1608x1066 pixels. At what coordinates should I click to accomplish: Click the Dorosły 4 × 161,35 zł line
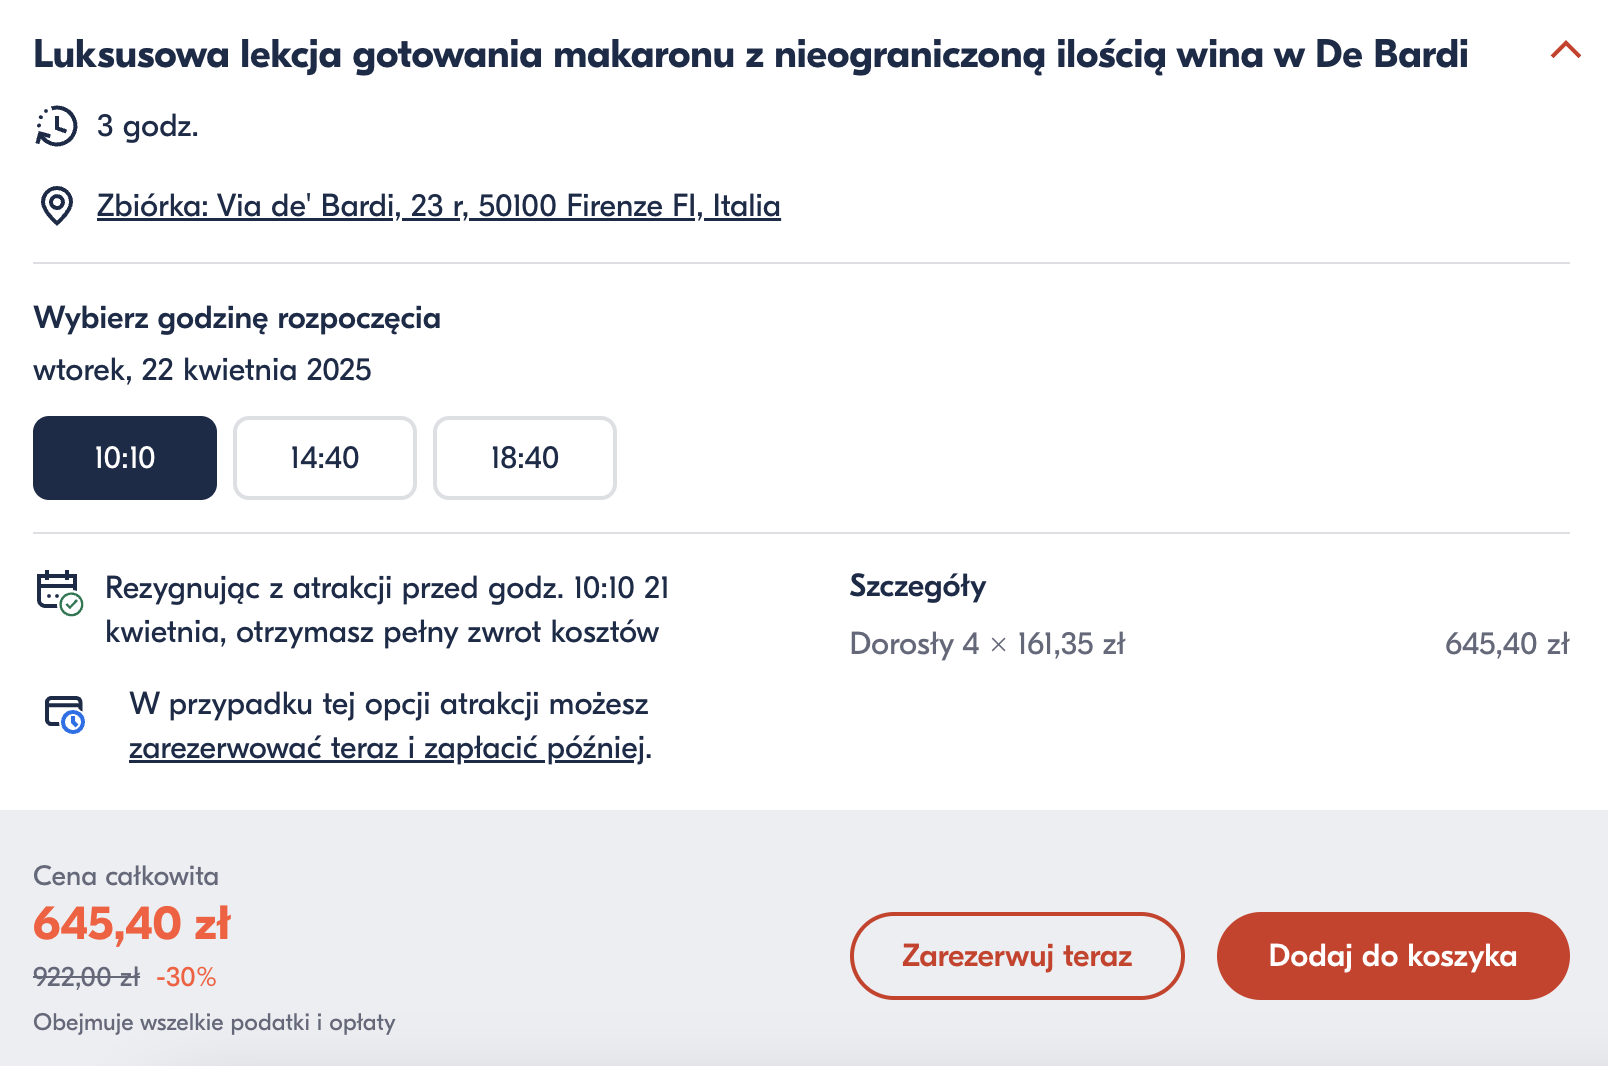[987, 644]
